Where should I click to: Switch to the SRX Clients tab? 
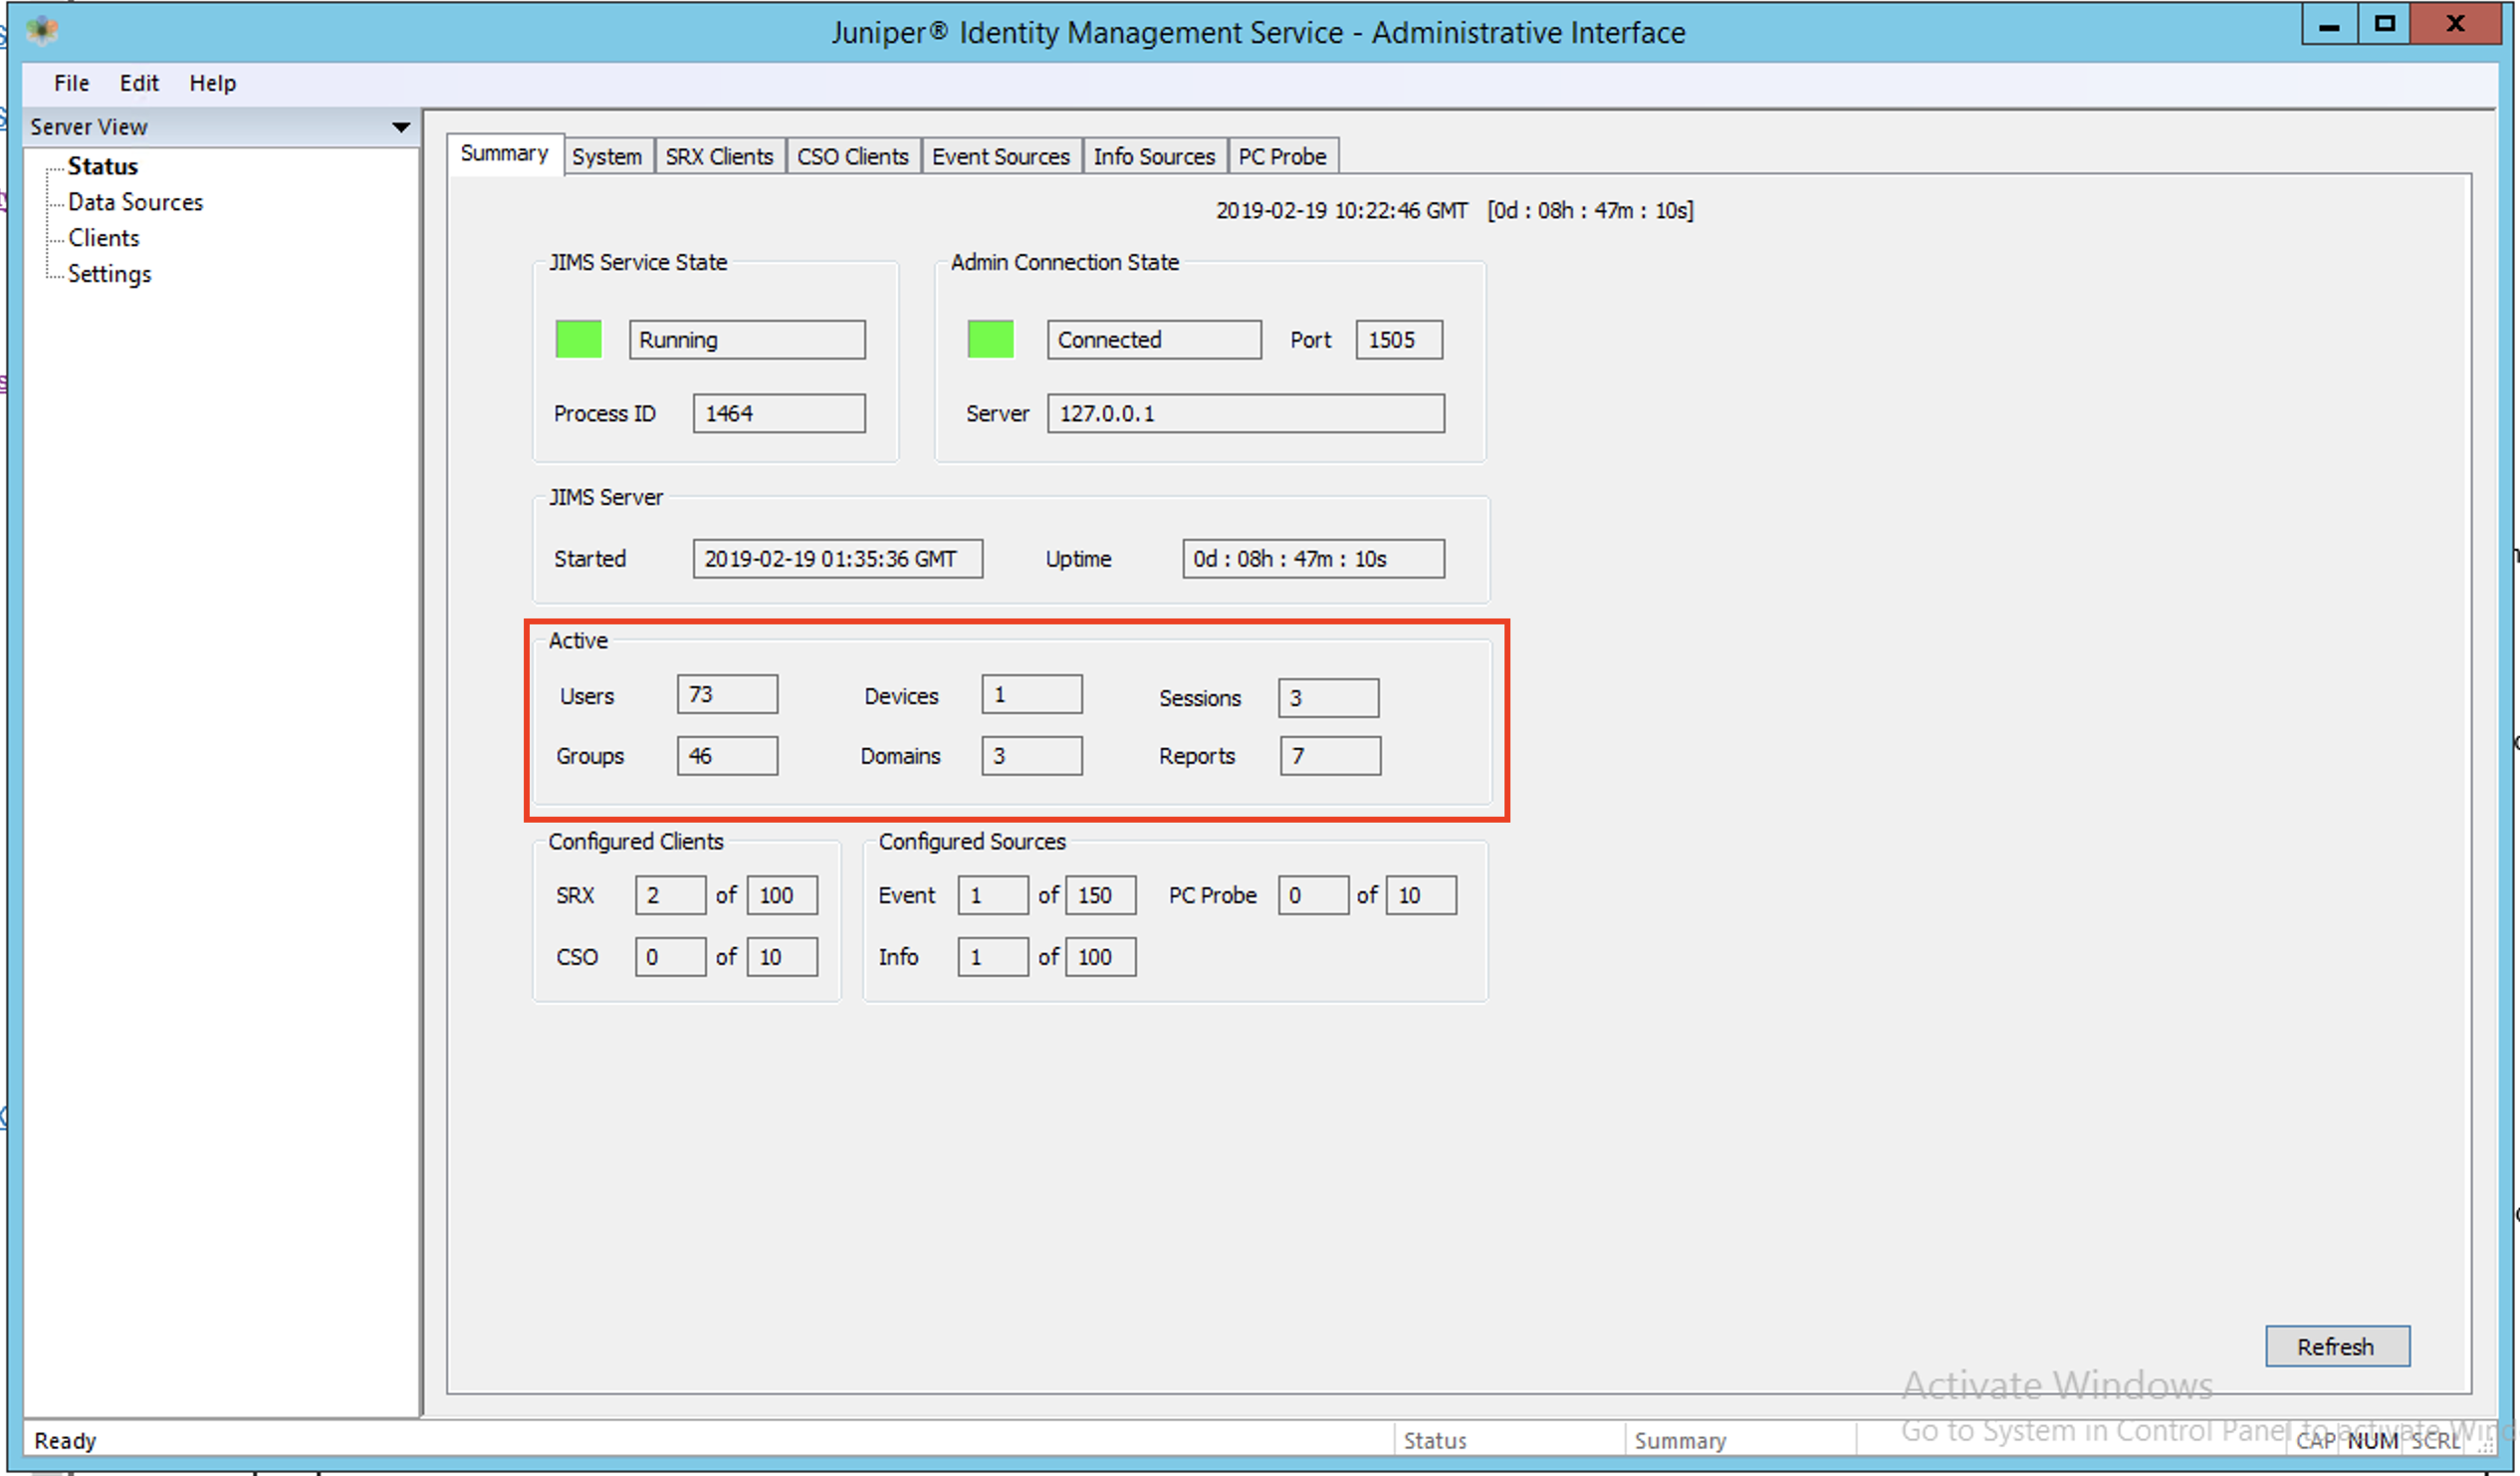pos(719,157)
